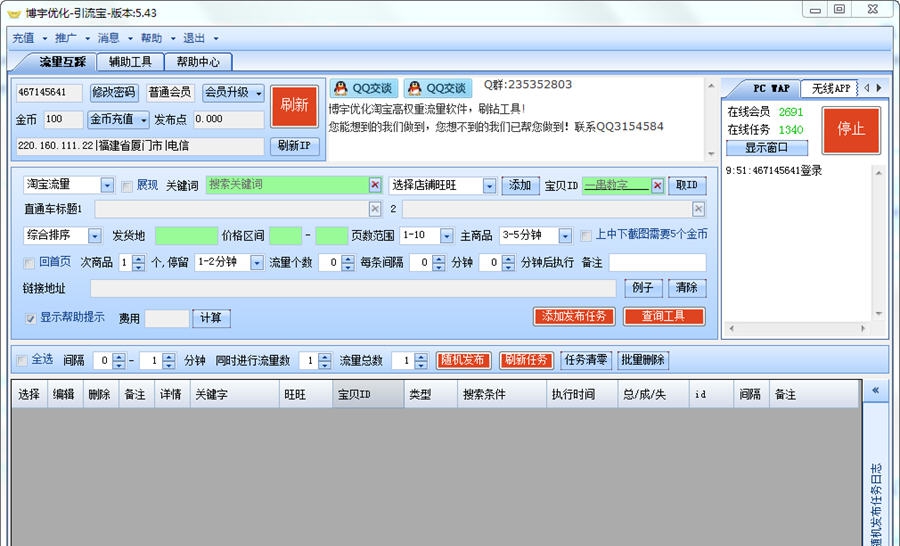900x546 pixels.
Task: Clear the 宝贝ID field with its X icon
Action: (x=657, y=185)
